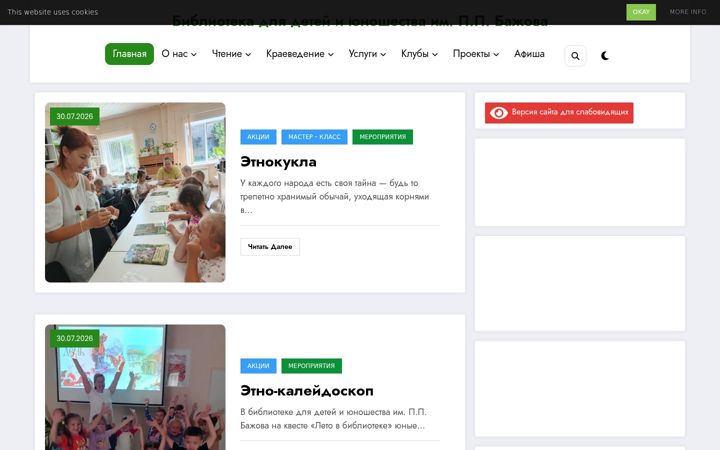This screenshot has width=720, height=450.
Task: Select the АКЦИИ tag on the Этнокукла post
Action: click(x=258, y=137)
